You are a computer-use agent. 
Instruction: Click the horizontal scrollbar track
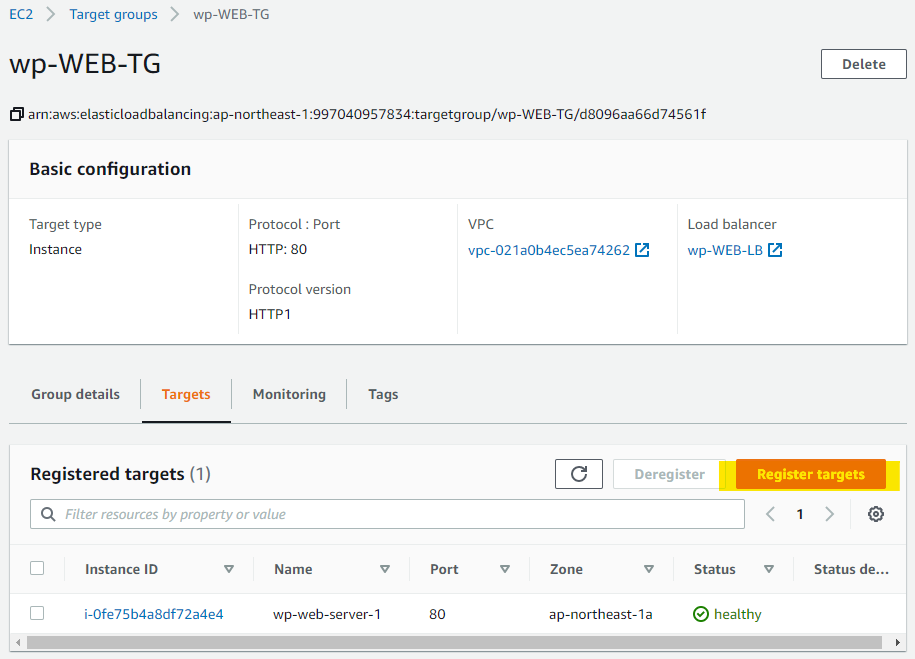(454, 643)
